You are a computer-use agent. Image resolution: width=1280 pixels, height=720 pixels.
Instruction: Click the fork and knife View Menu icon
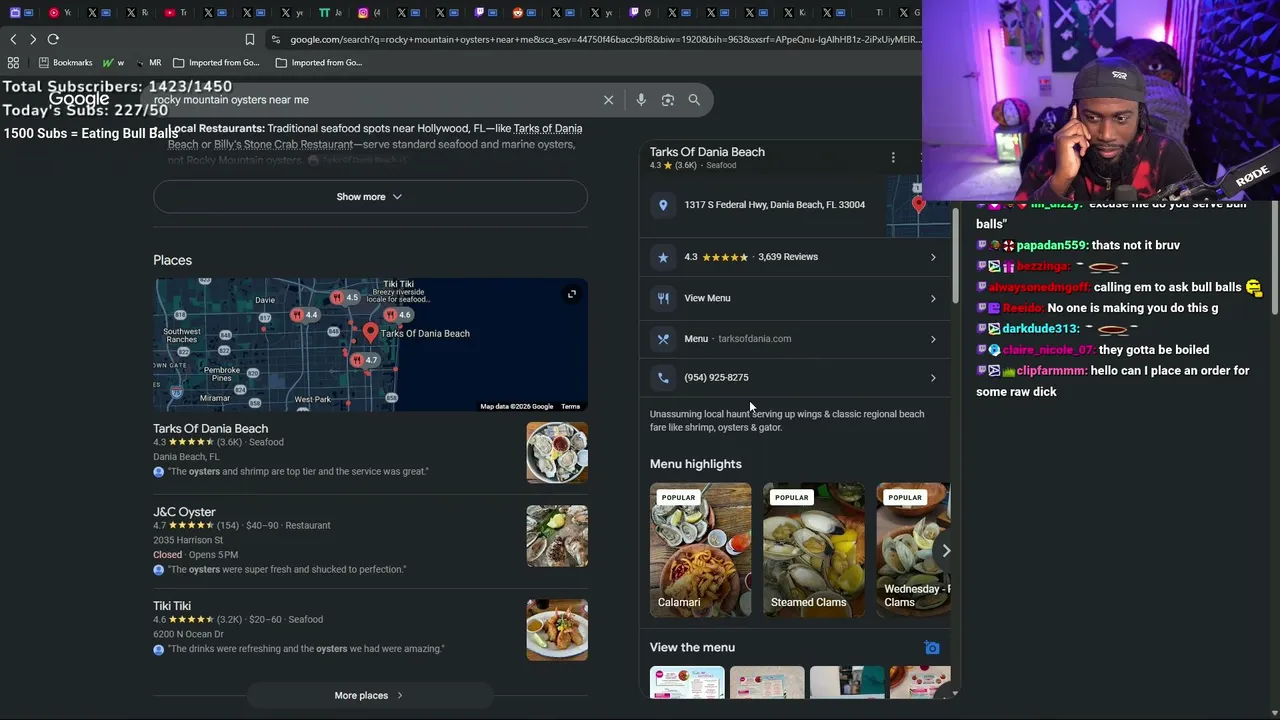click(663, 298)
